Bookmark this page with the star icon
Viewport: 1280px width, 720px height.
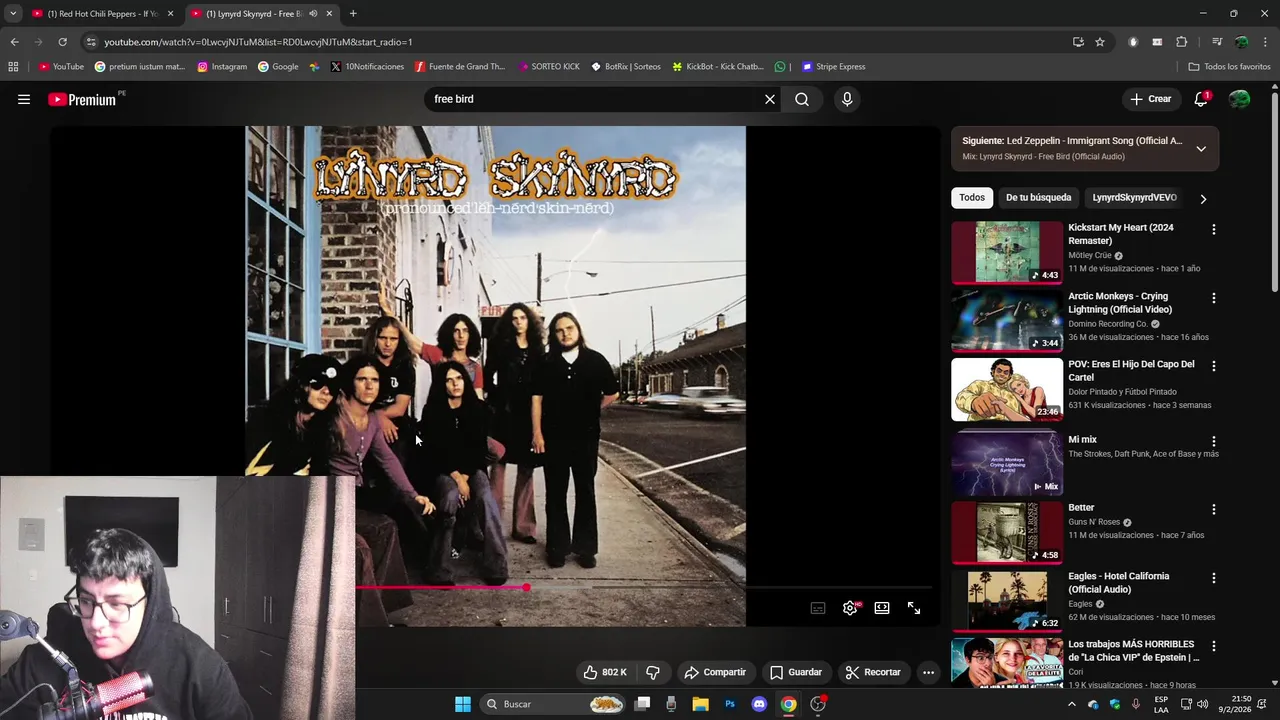[x=1100, y=42]
